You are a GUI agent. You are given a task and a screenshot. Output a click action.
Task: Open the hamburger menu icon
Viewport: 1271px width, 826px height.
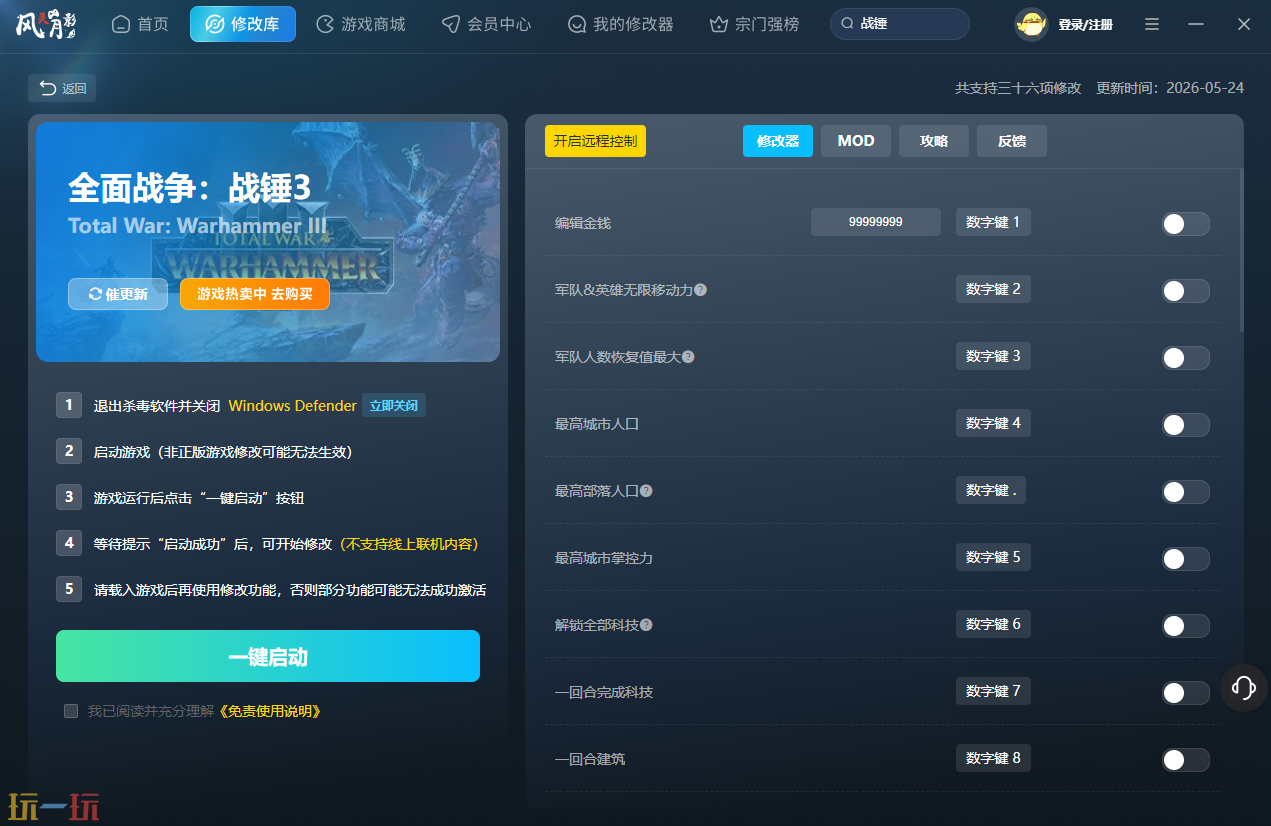point(1152,24)
